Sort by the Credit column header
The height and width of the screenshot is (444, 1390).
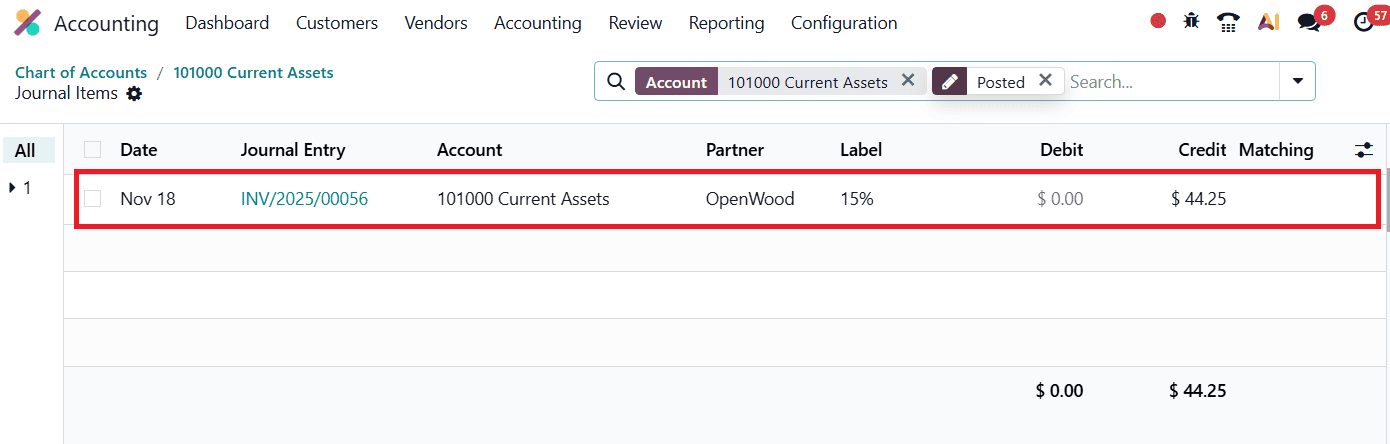coord(1202,150)
